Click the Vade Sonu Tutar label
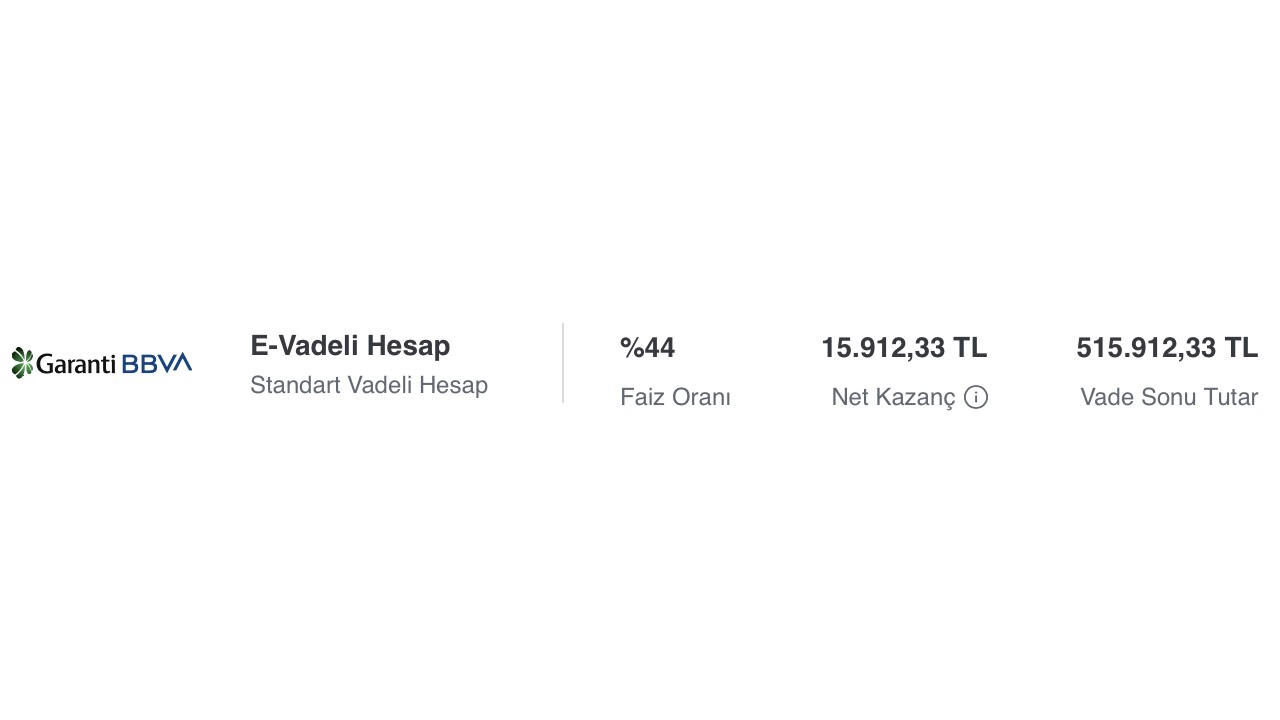Screen dimensions: 1280x720 [1168, 397]
